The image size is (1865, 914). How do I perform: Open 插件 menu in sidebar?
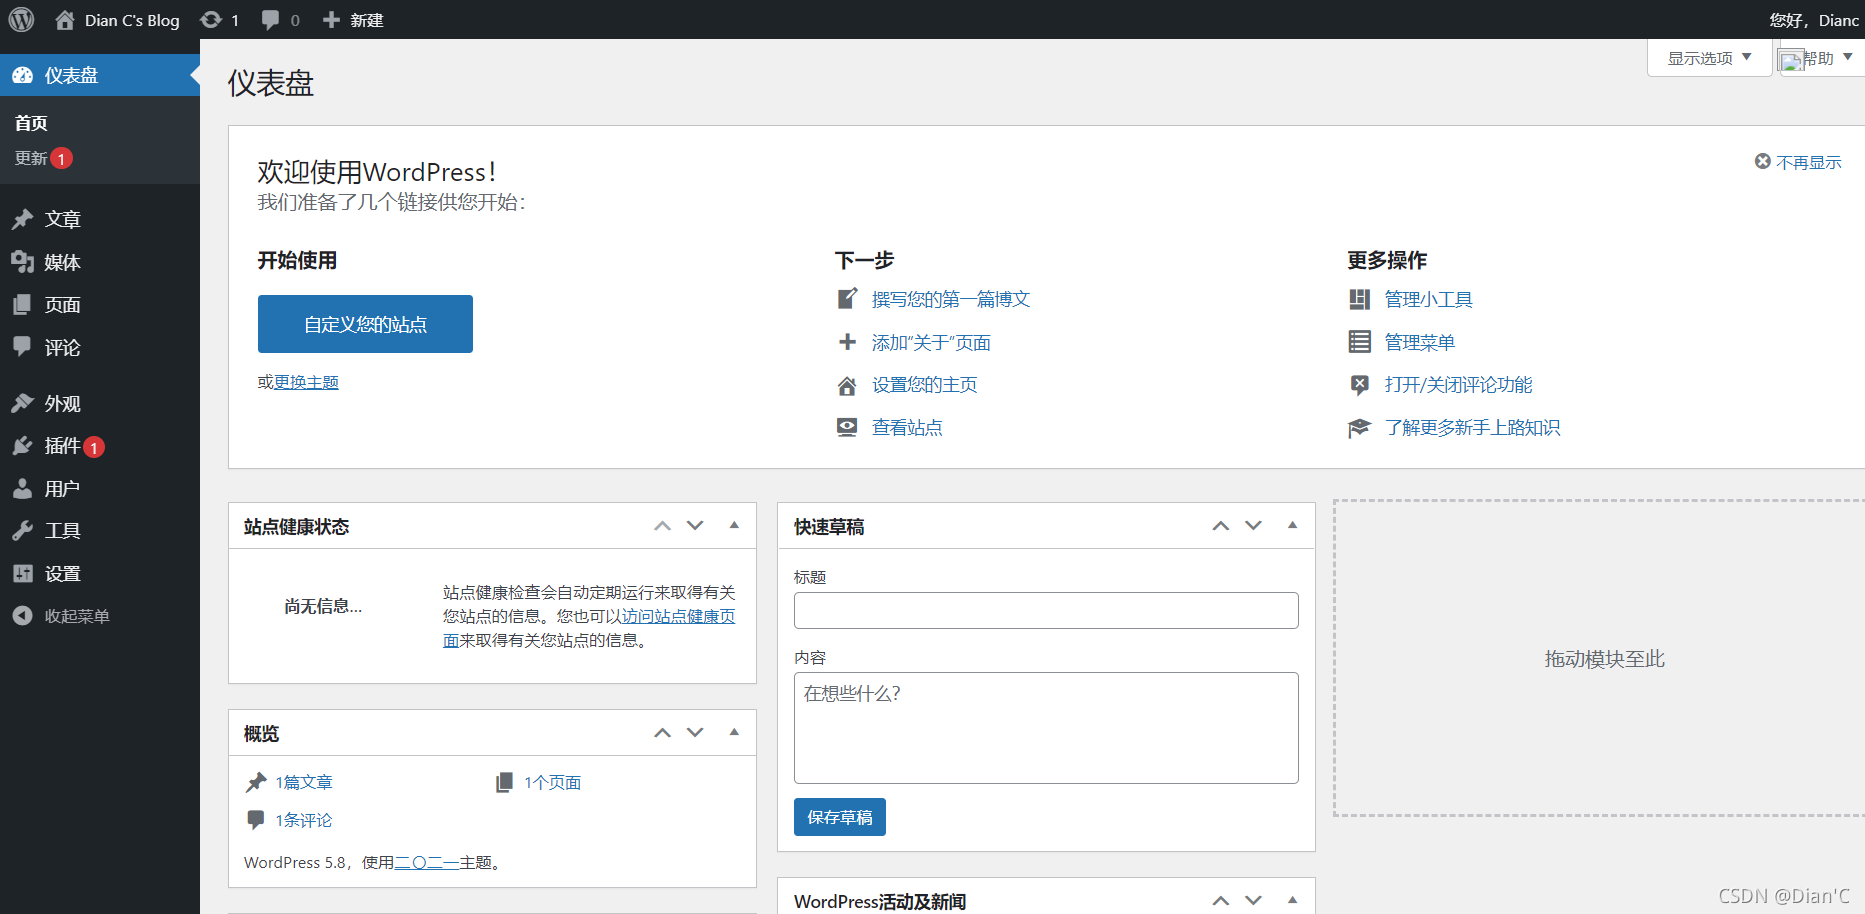click(100, 446)
